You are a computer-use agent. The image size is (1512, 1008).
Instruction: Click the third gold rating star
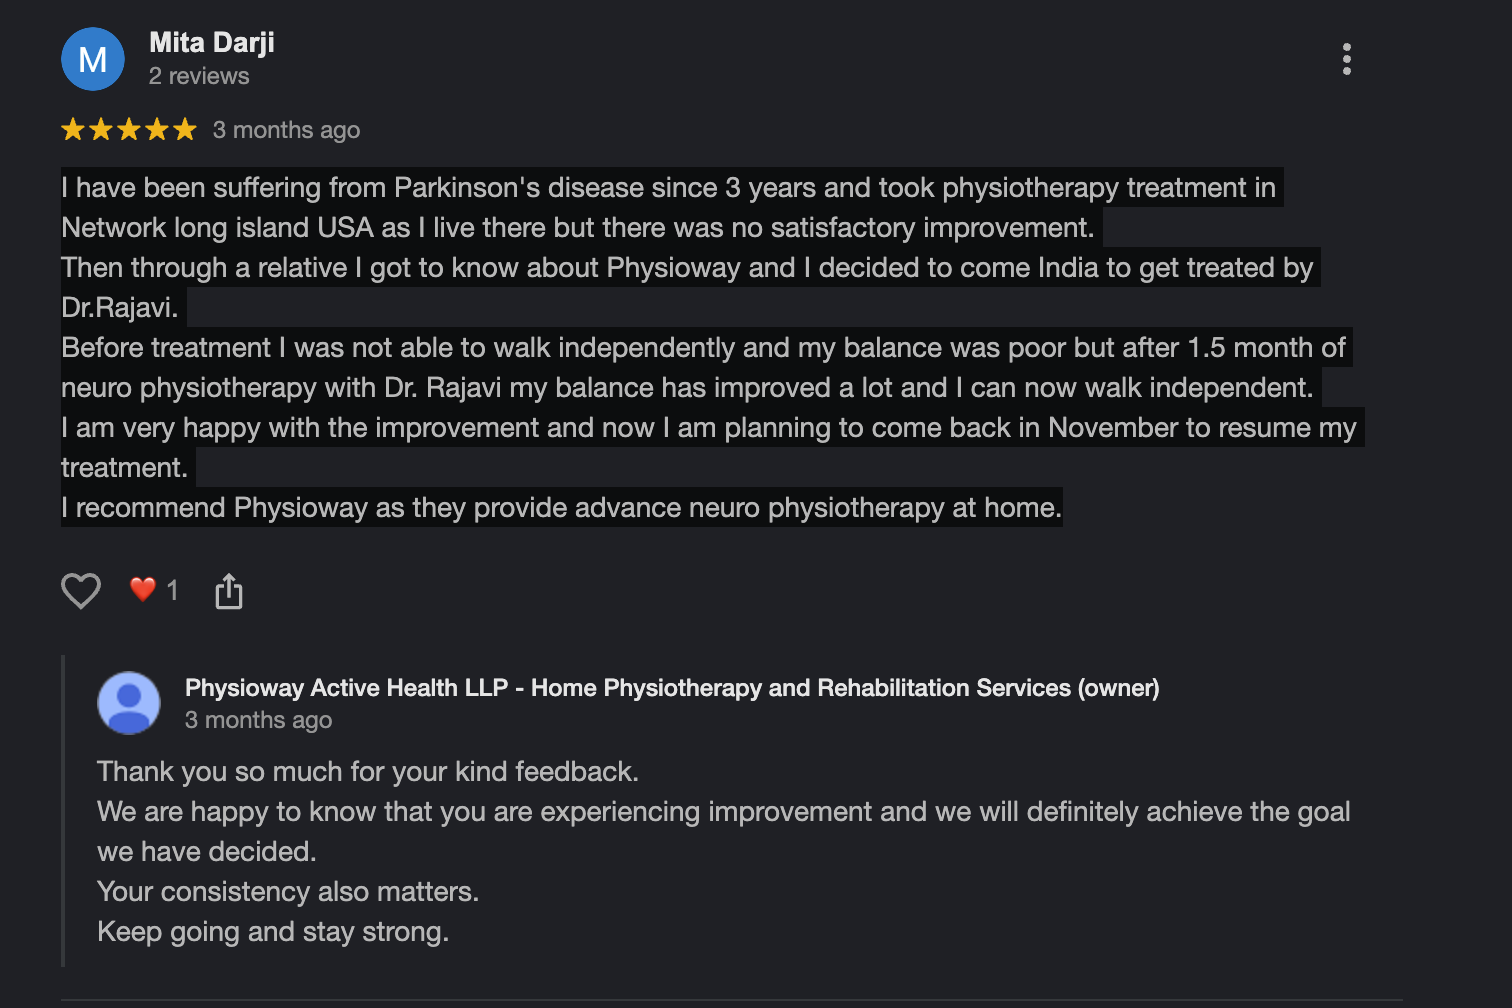[129, 129]
